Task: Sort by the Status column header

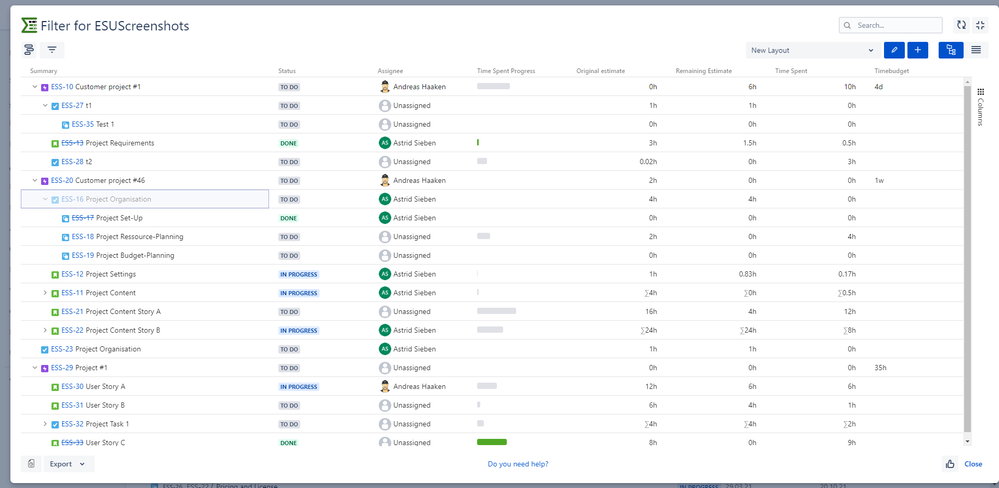Action: (x=287, y=71)
